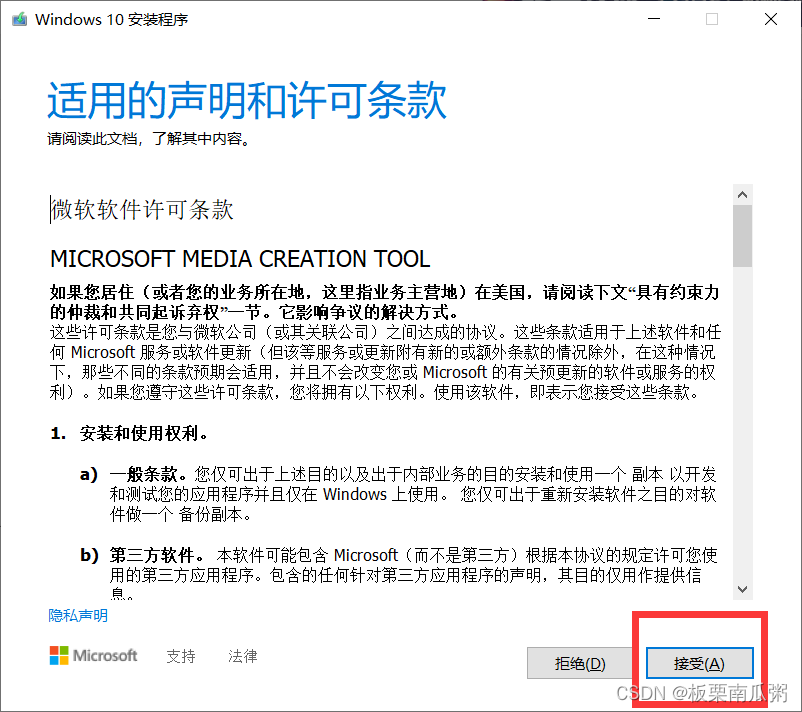Open the 隐私声明 privacy statement link
The height and width of the screenshot is (712, 802).
78,615
